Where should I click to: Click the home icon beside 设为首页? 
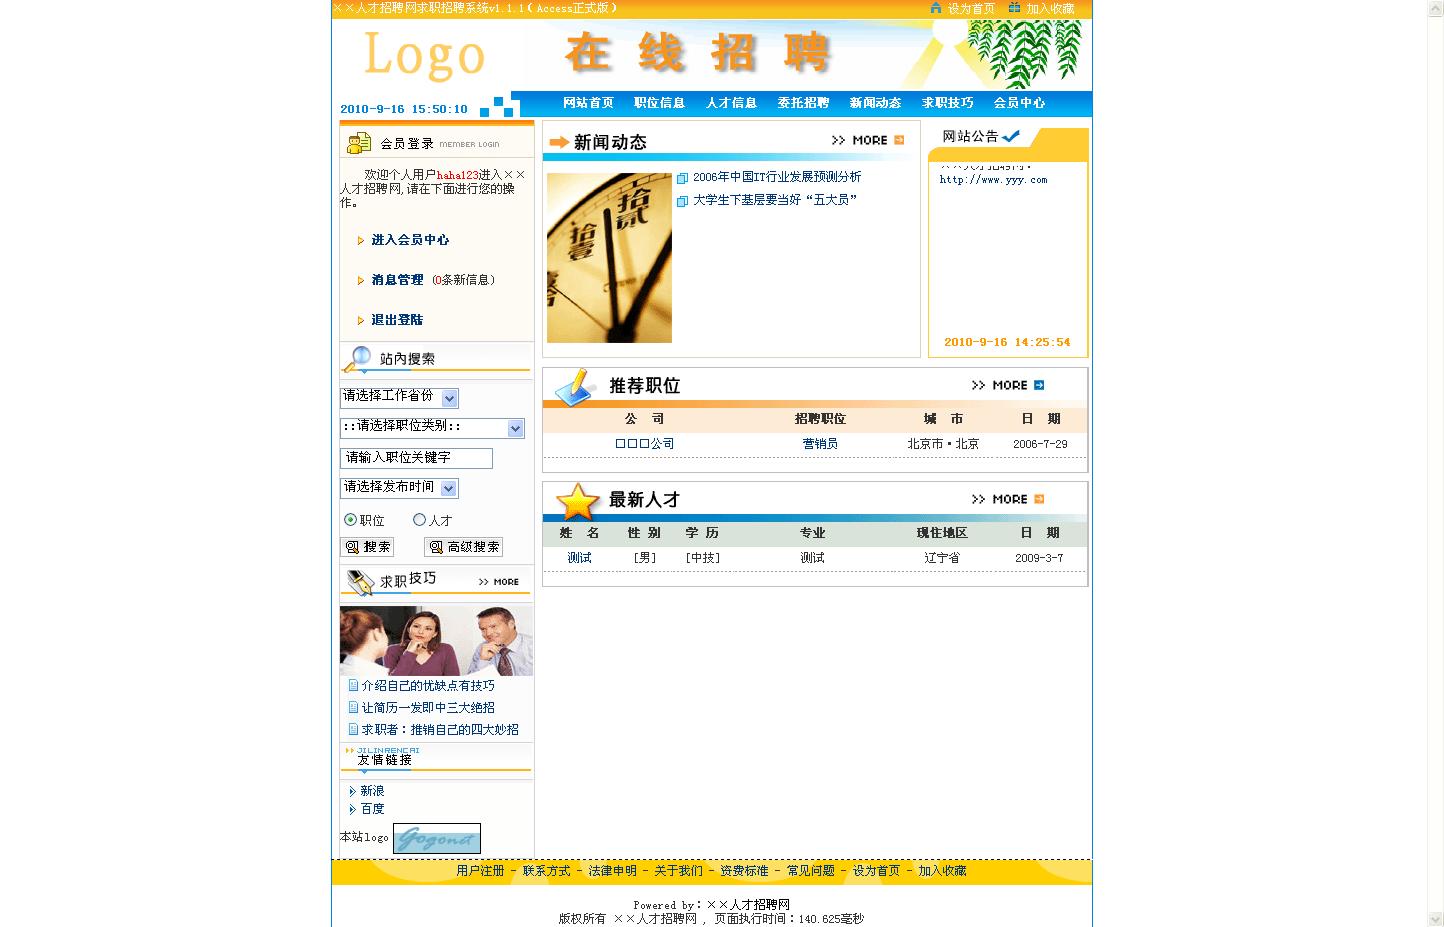[936, 8]
